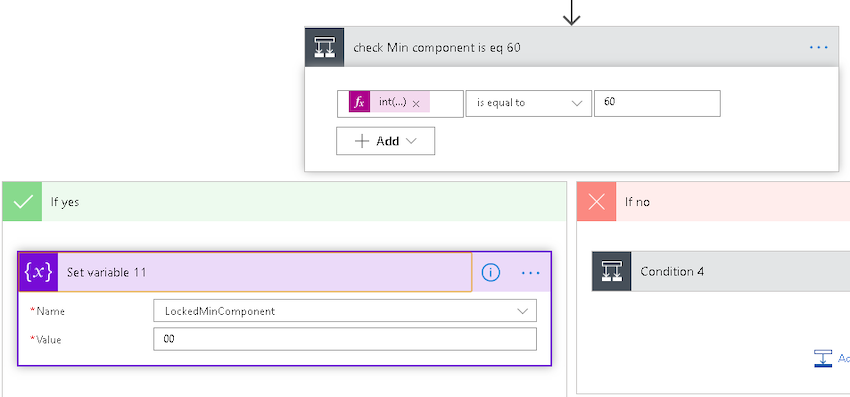Viewport: 850px width, 397px height.
Task: Click the add action icon in If no branch
Action: pyautogui.click(x=823, y=358)
